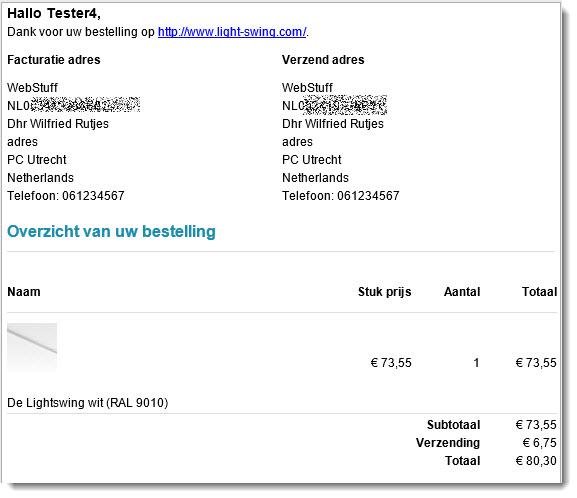The width and height of the screenshot is (577, 498).
Task: Click the Overzicht van uw bestelling heading
Action: pos(111,232)
